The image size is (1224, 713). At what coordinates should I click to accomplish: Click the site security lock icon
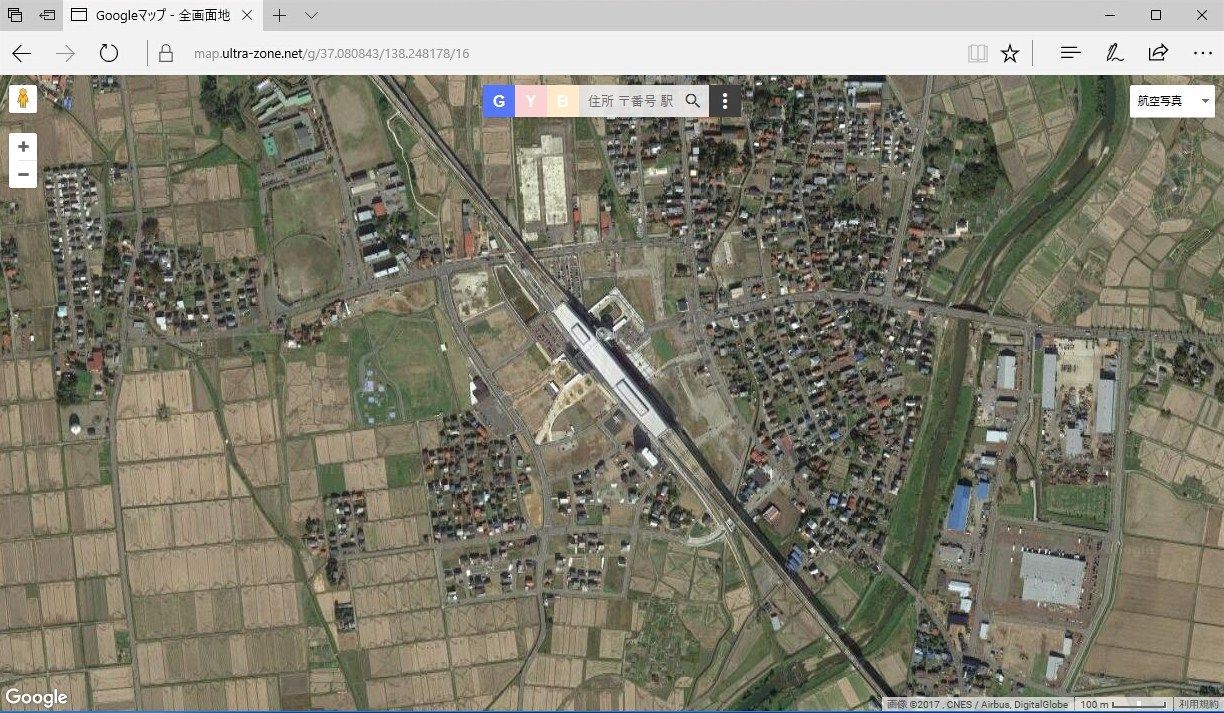165,53
